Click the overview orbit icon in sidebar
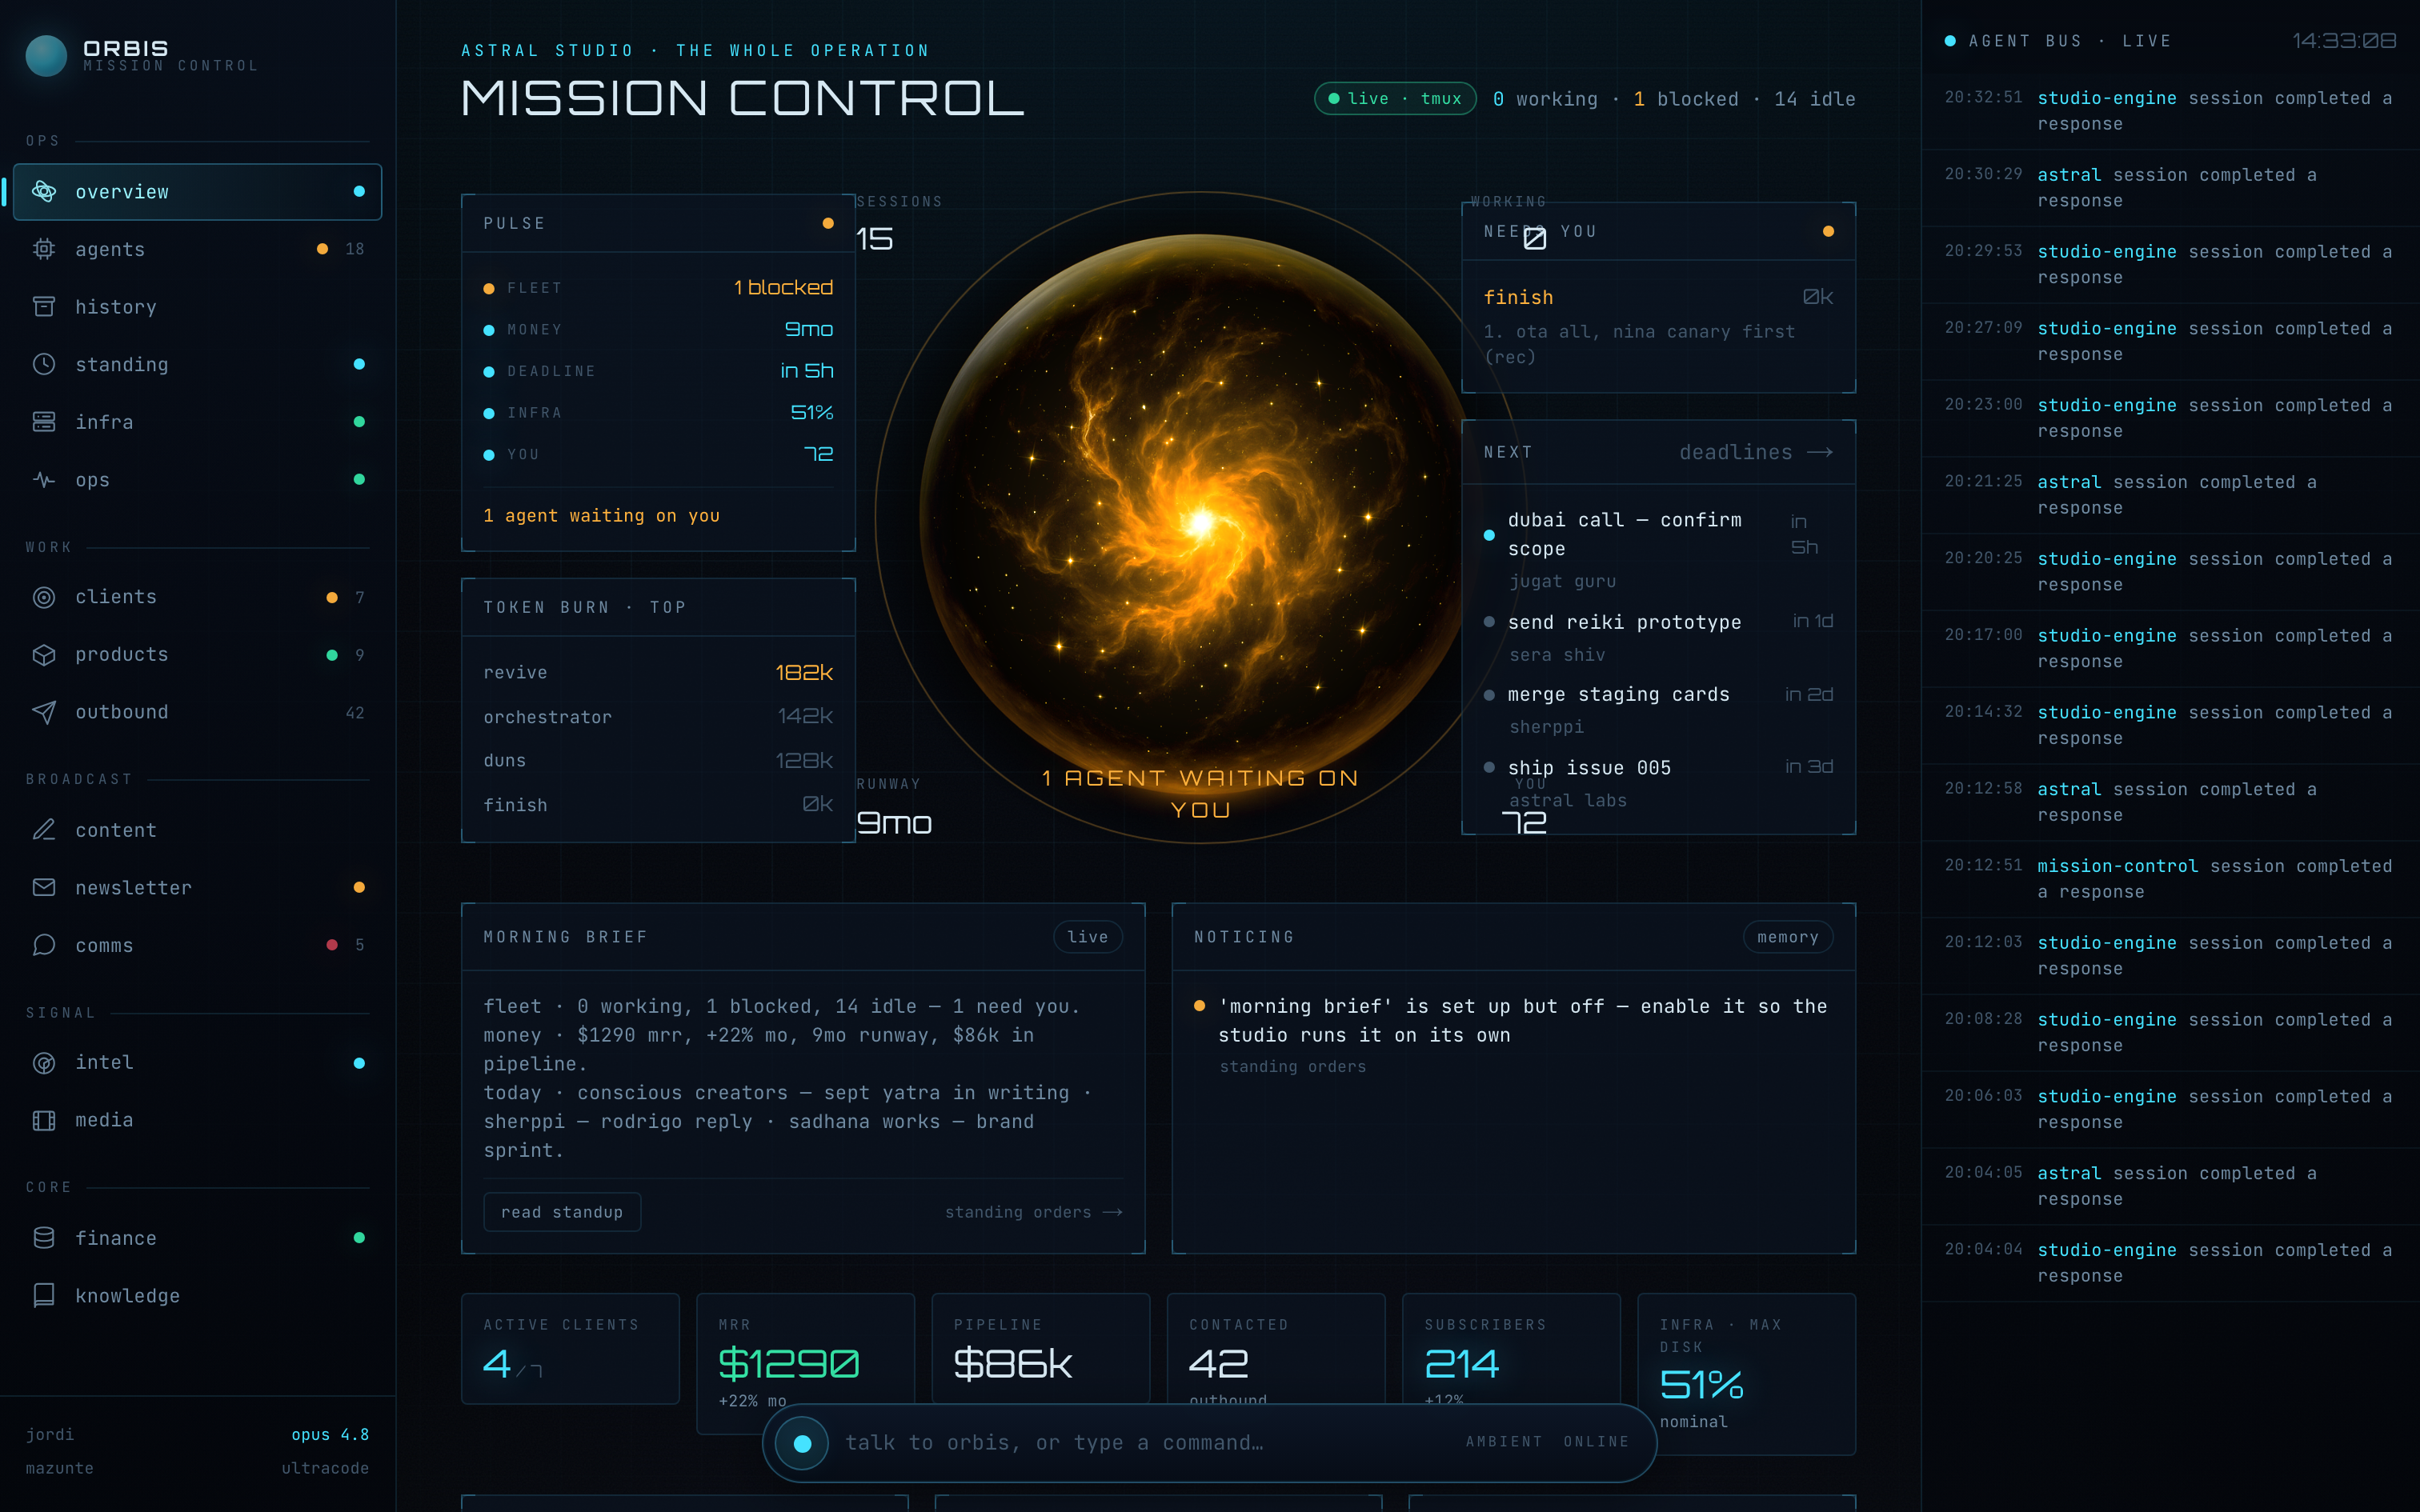The width and height of the screenshot is (2420, 1512). point(44,191)
